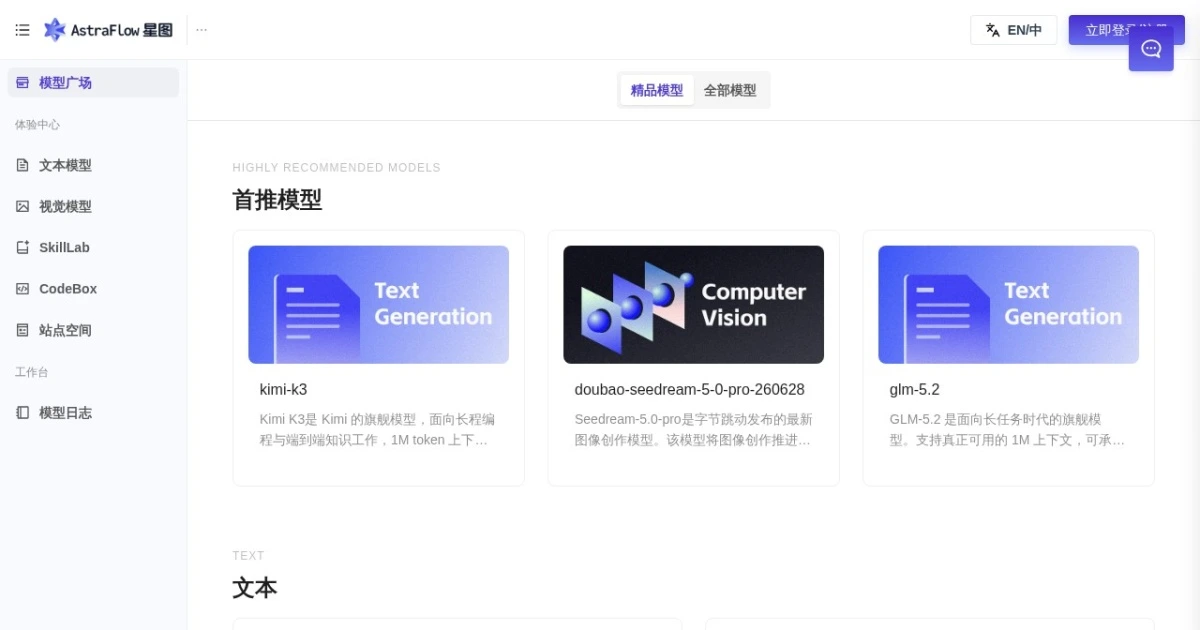Open the chat support floating icon

click(x=1151, y=48)
